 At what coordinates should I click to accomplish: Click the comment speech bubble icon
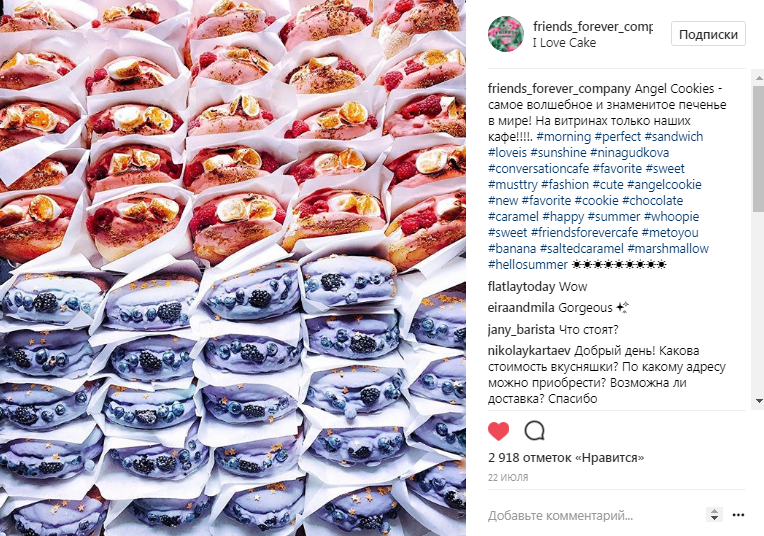[x=535, y=431]
